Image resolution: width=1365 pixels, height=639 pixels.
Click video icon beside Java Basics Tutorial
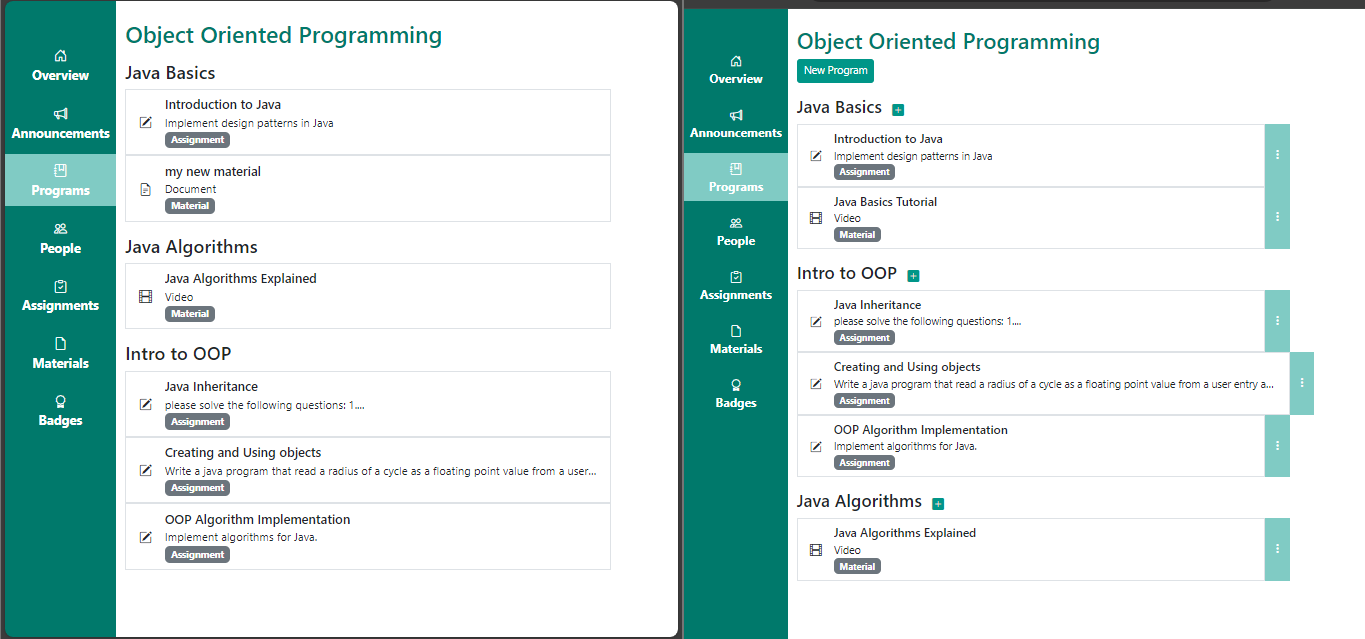pyautogui.click(x=815, y=217)
